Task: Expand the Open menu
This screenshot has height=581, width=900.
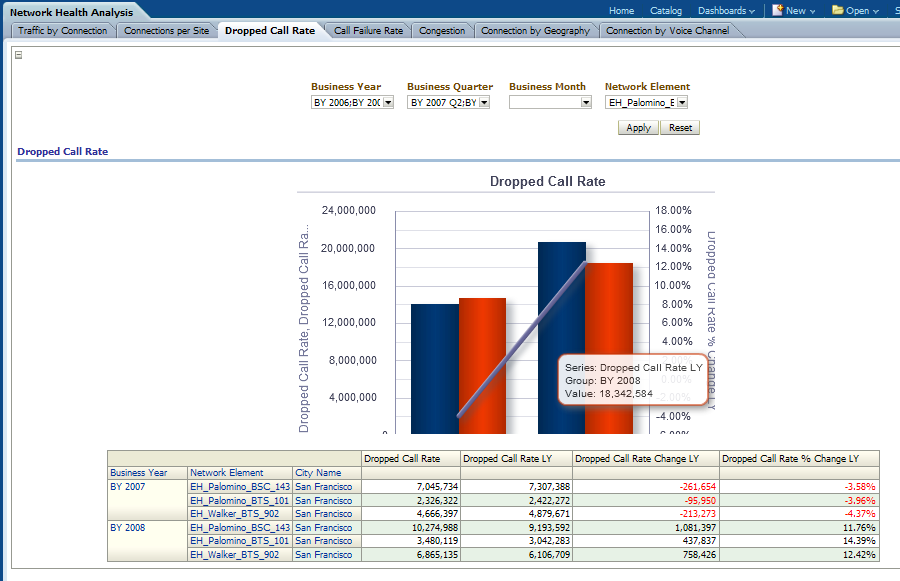Action: 862,11
